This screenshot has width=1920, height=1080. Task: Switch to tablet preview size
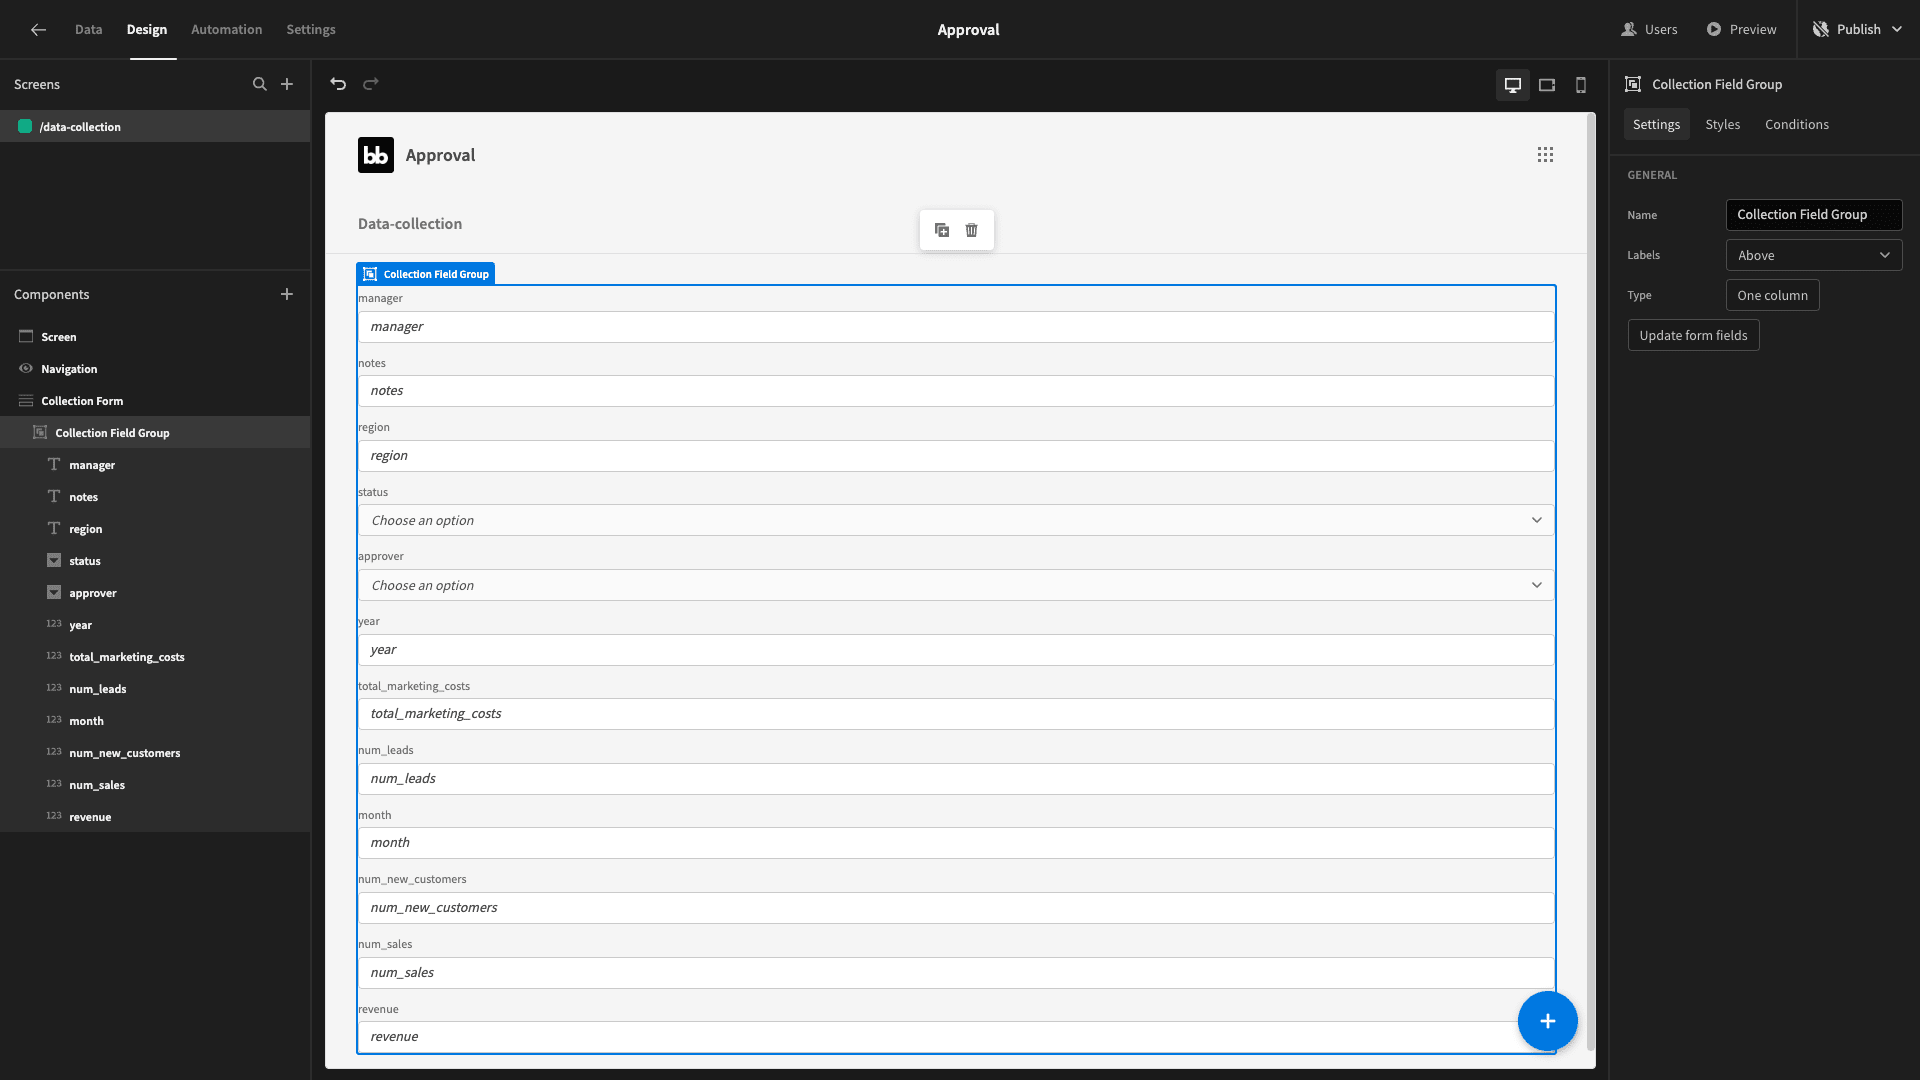coord(1547,85)
